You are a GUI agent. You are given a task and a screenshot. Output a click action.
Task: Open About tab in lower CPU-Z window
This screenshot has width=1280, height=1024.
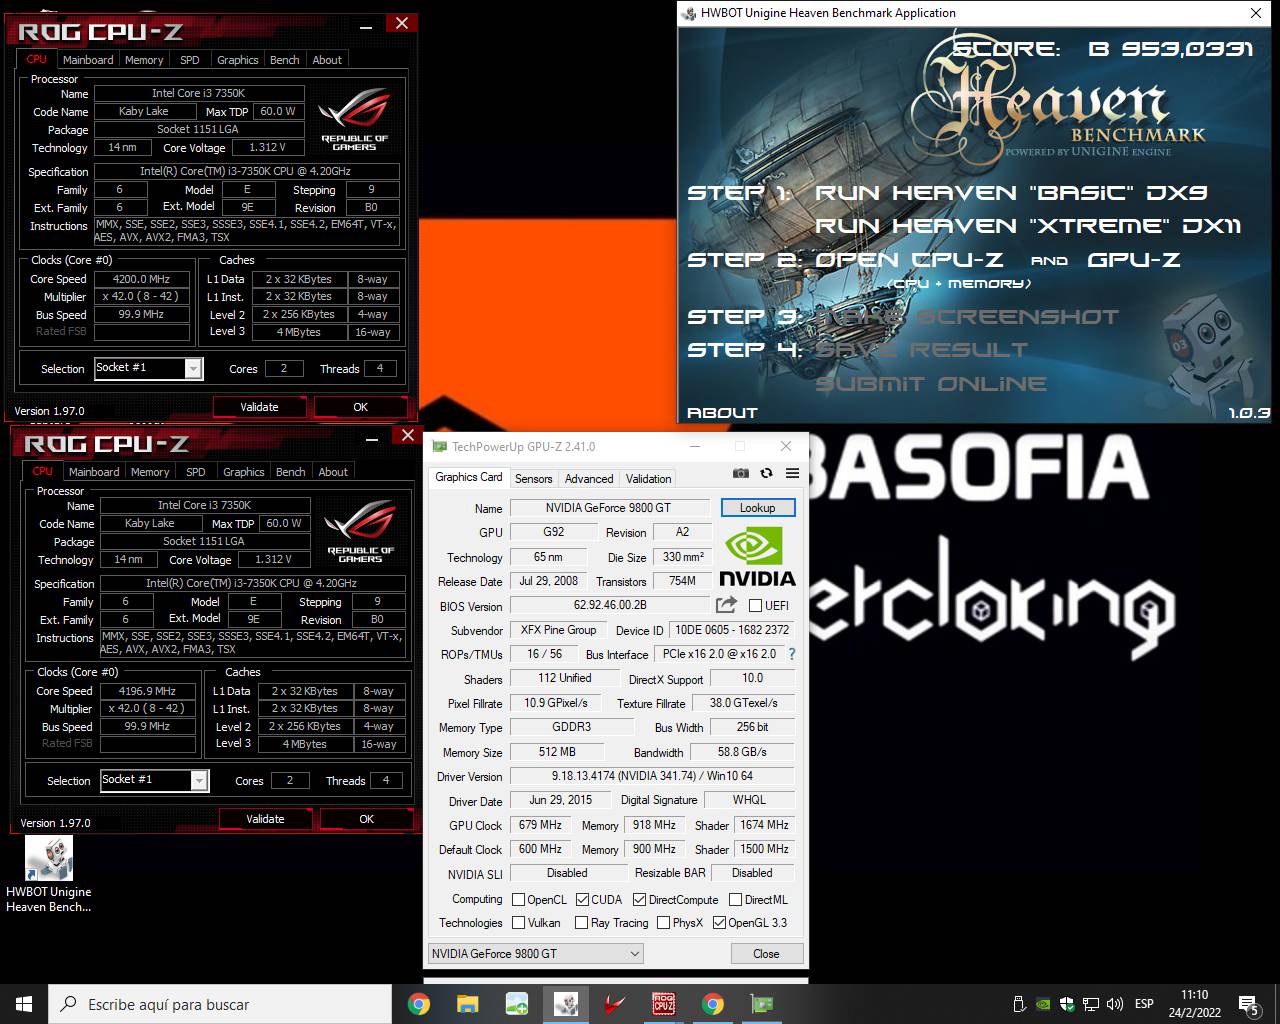333,472
